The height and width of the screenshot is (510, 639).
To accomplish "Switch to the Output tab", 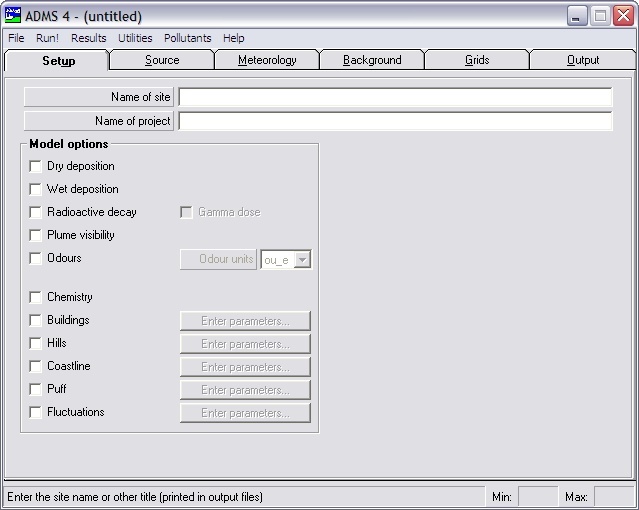I will (583, 60).
